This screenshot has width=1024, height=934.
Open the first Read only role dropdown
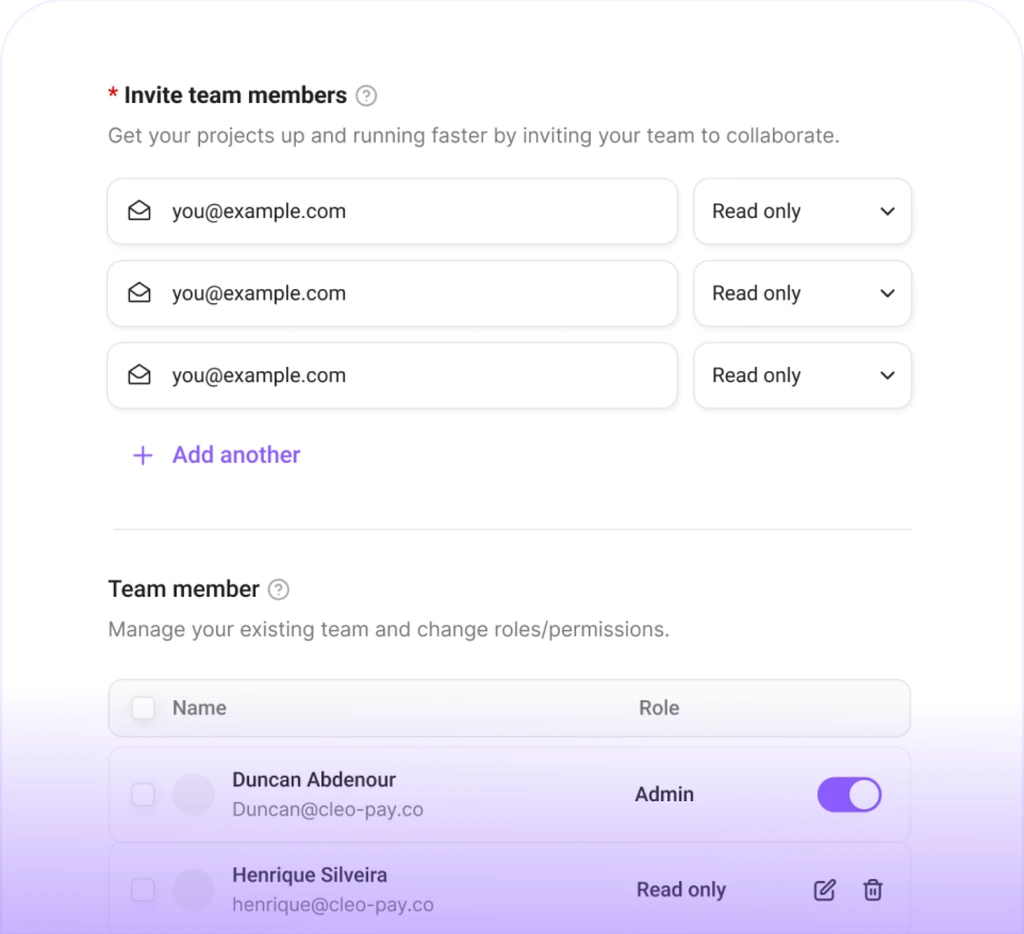(802, 211)
